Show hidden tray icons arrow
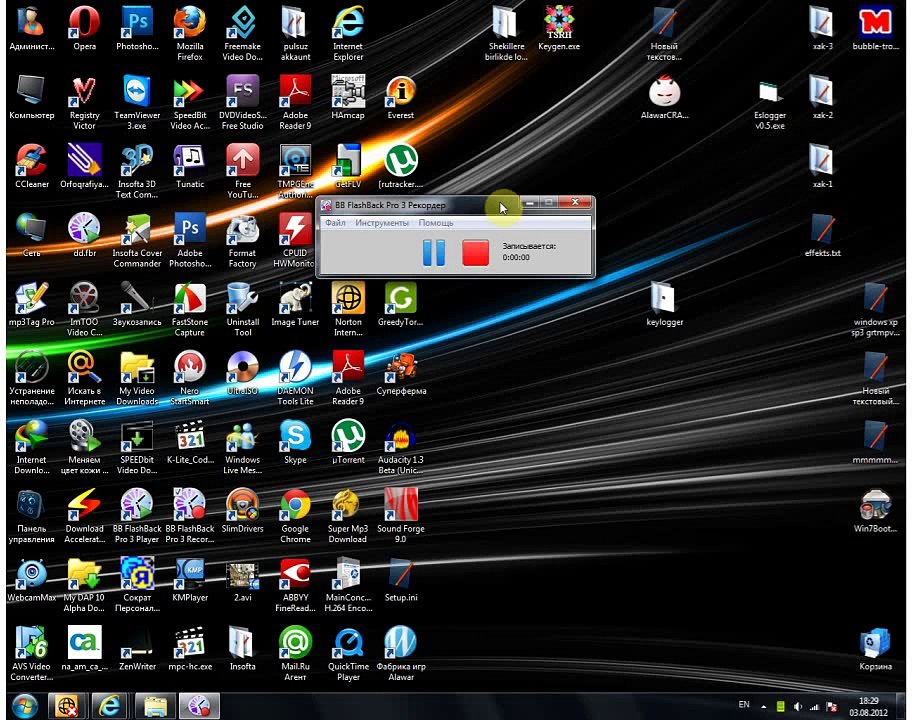 [x=763, y=707]
